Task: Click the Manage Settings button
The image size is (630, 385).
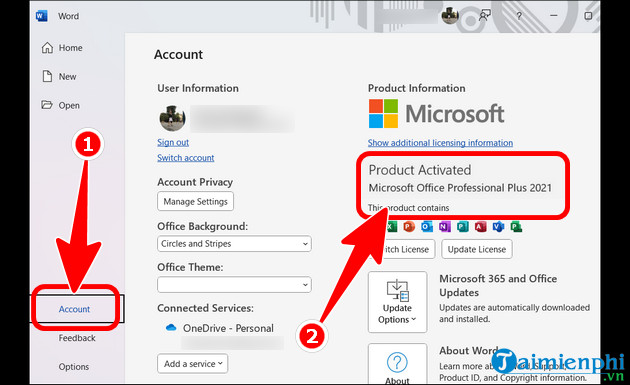Action: tap(195, 201)
